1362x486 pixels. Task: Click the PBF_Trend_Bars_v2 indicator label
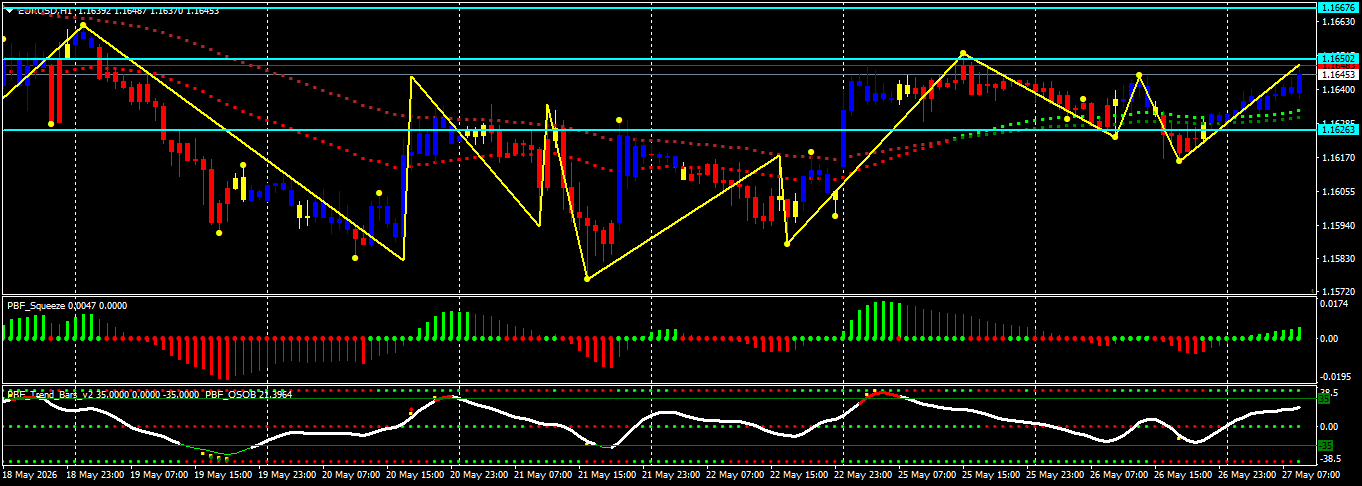pos(50,395)
